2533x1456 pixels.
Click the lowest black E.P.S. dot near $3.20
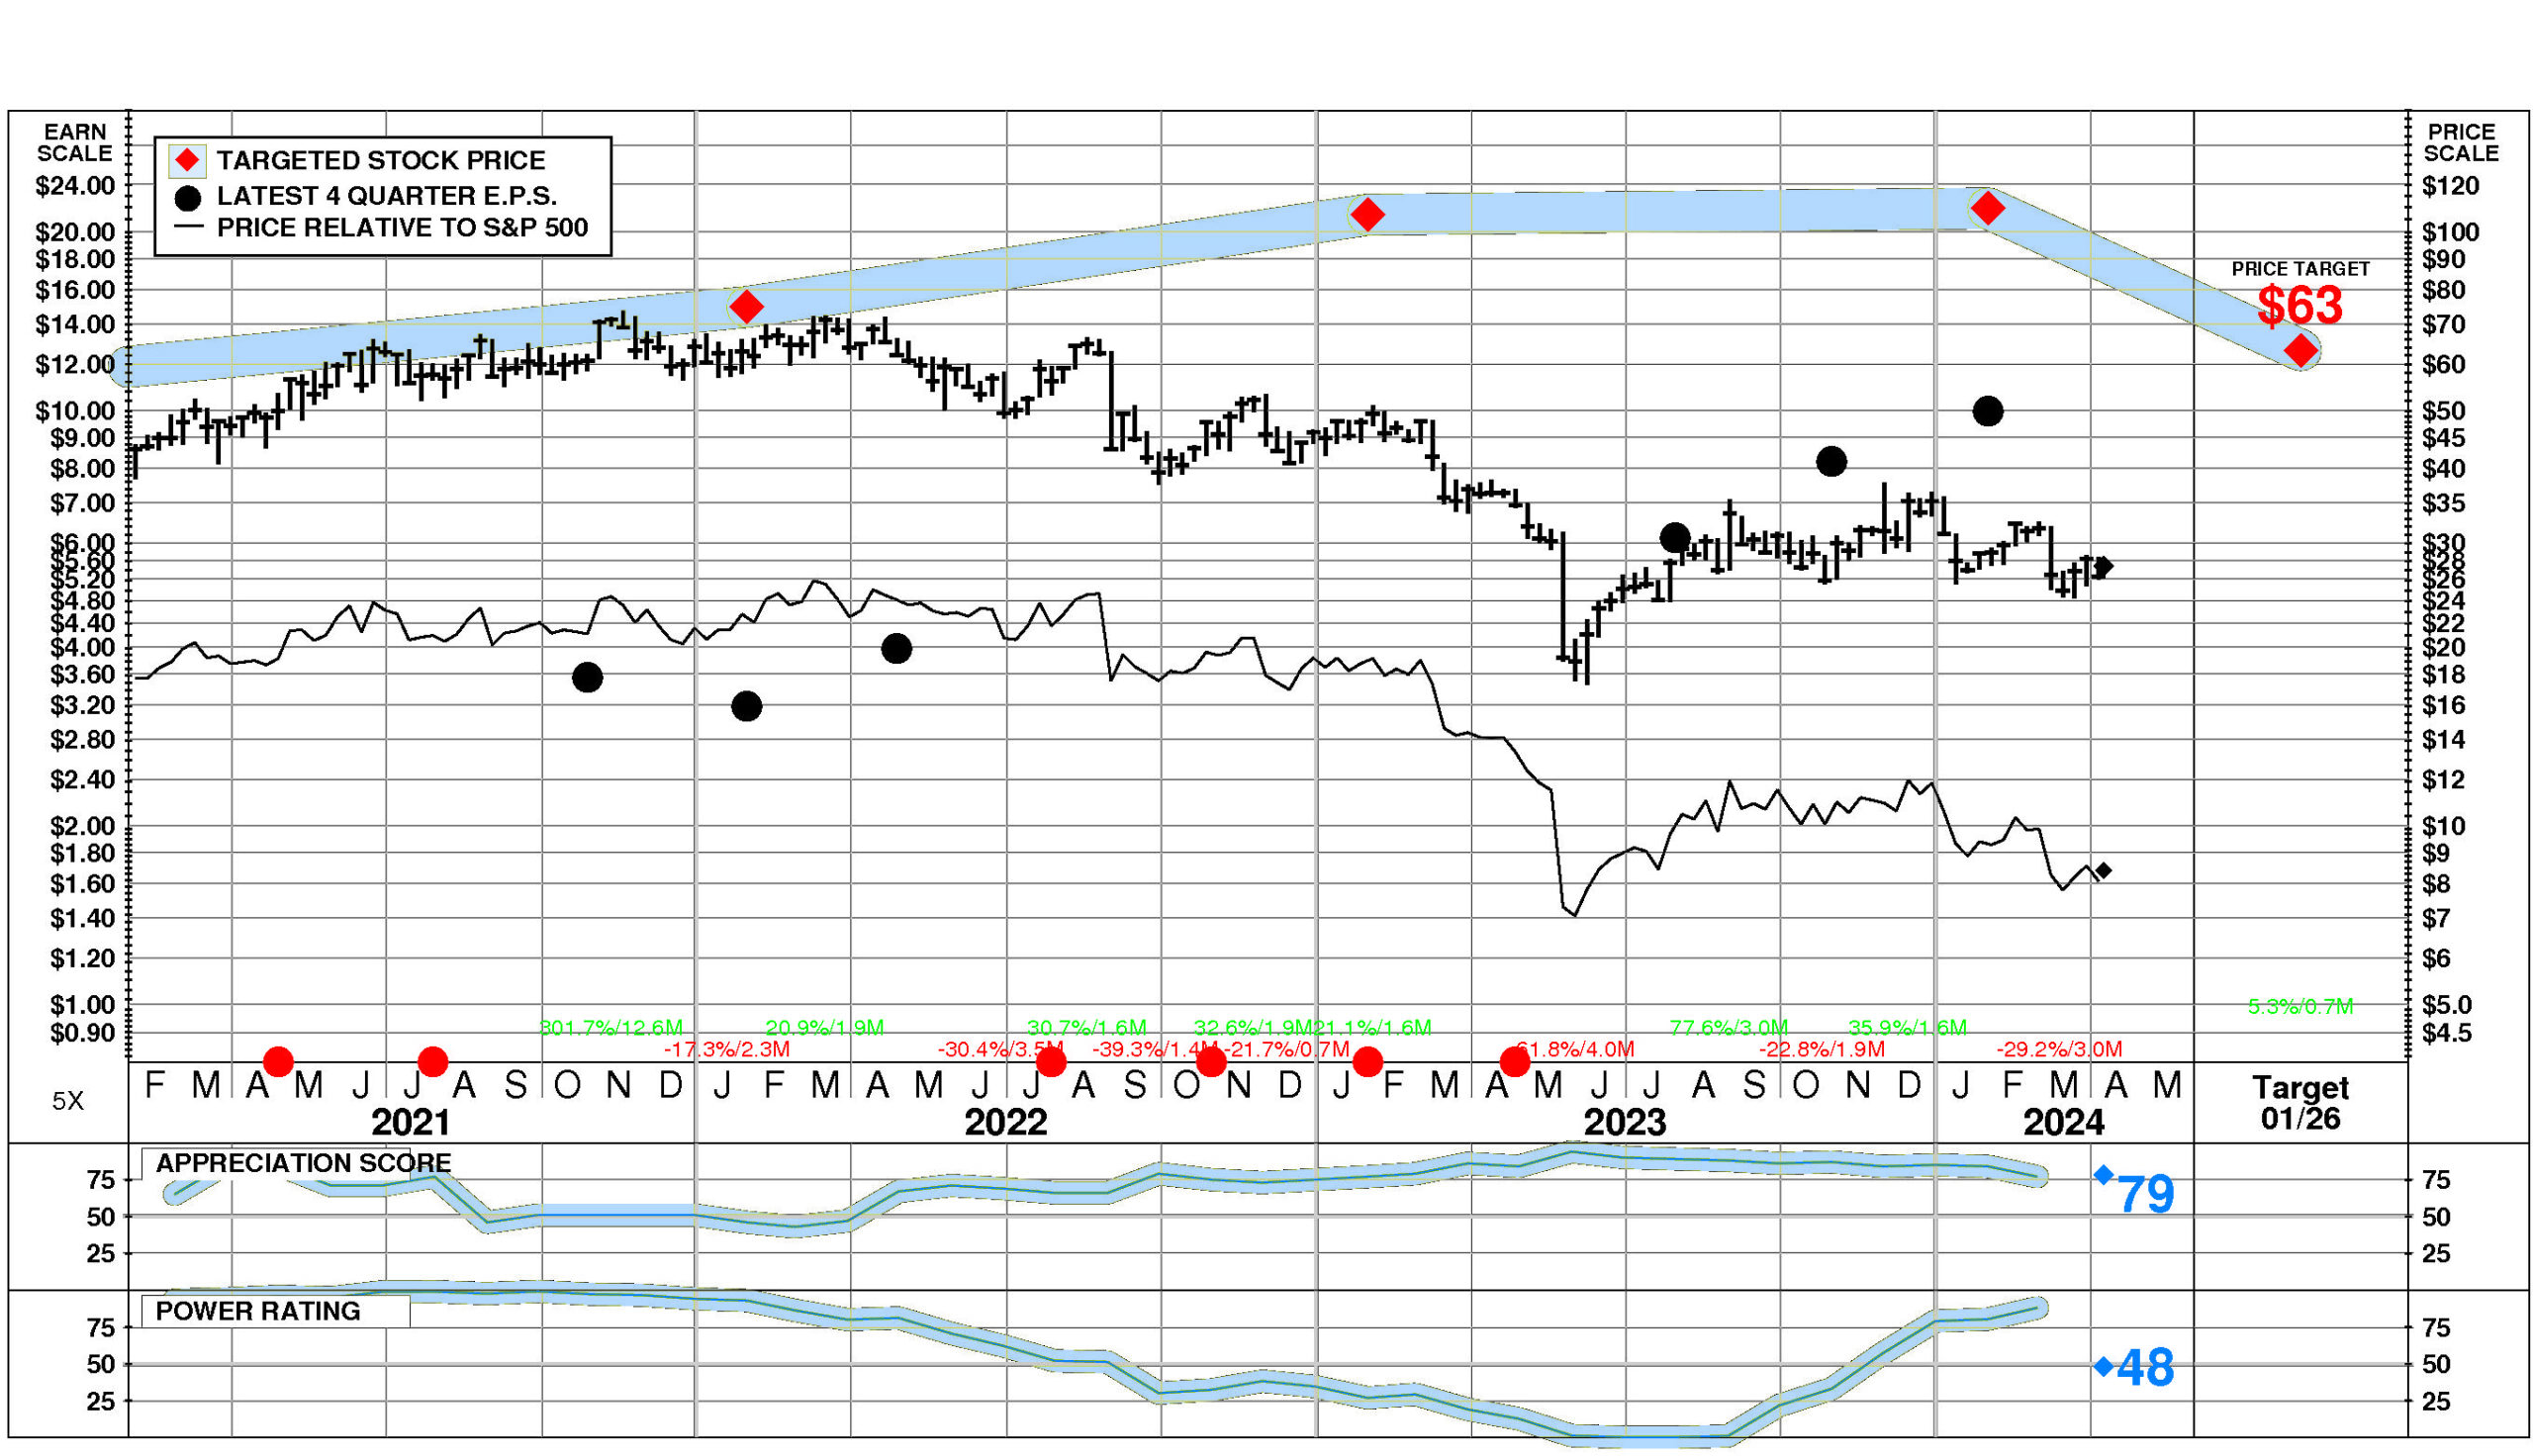[746, 707]
